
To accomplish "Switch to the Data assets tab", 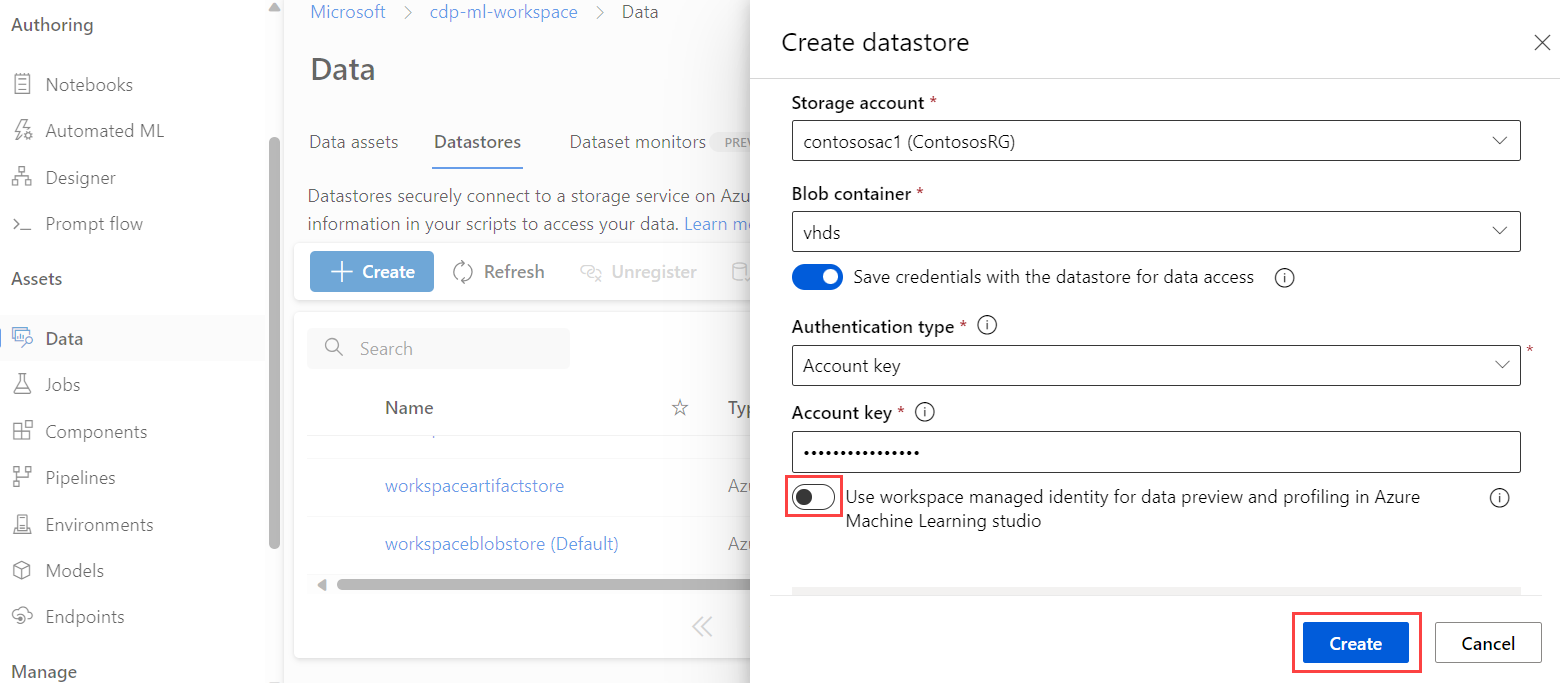I will [x=354, y=142].
